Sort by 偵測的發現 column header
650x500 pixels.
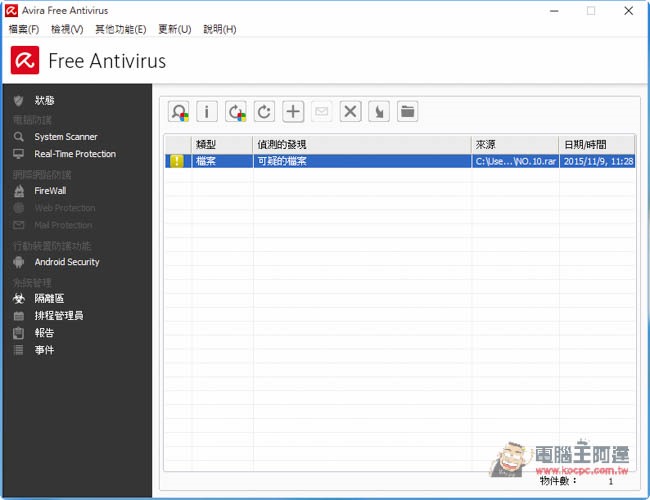click(x=362, y=145)
